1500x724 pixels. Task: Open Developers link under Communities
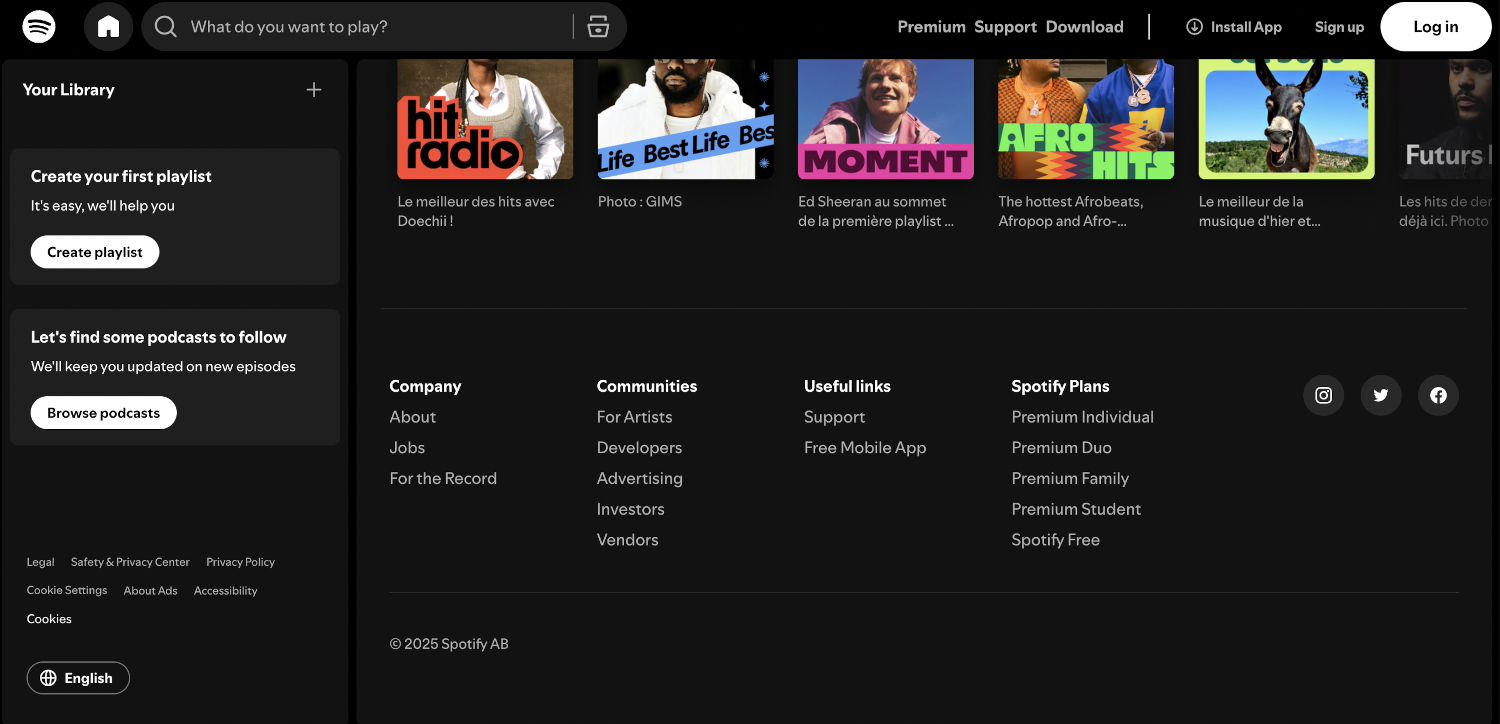pos(639,448)
